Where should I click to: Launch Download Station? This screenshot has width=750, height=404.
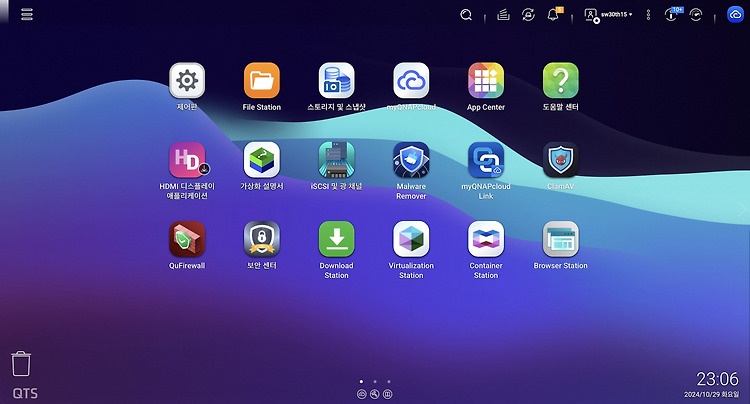(336, 239)
